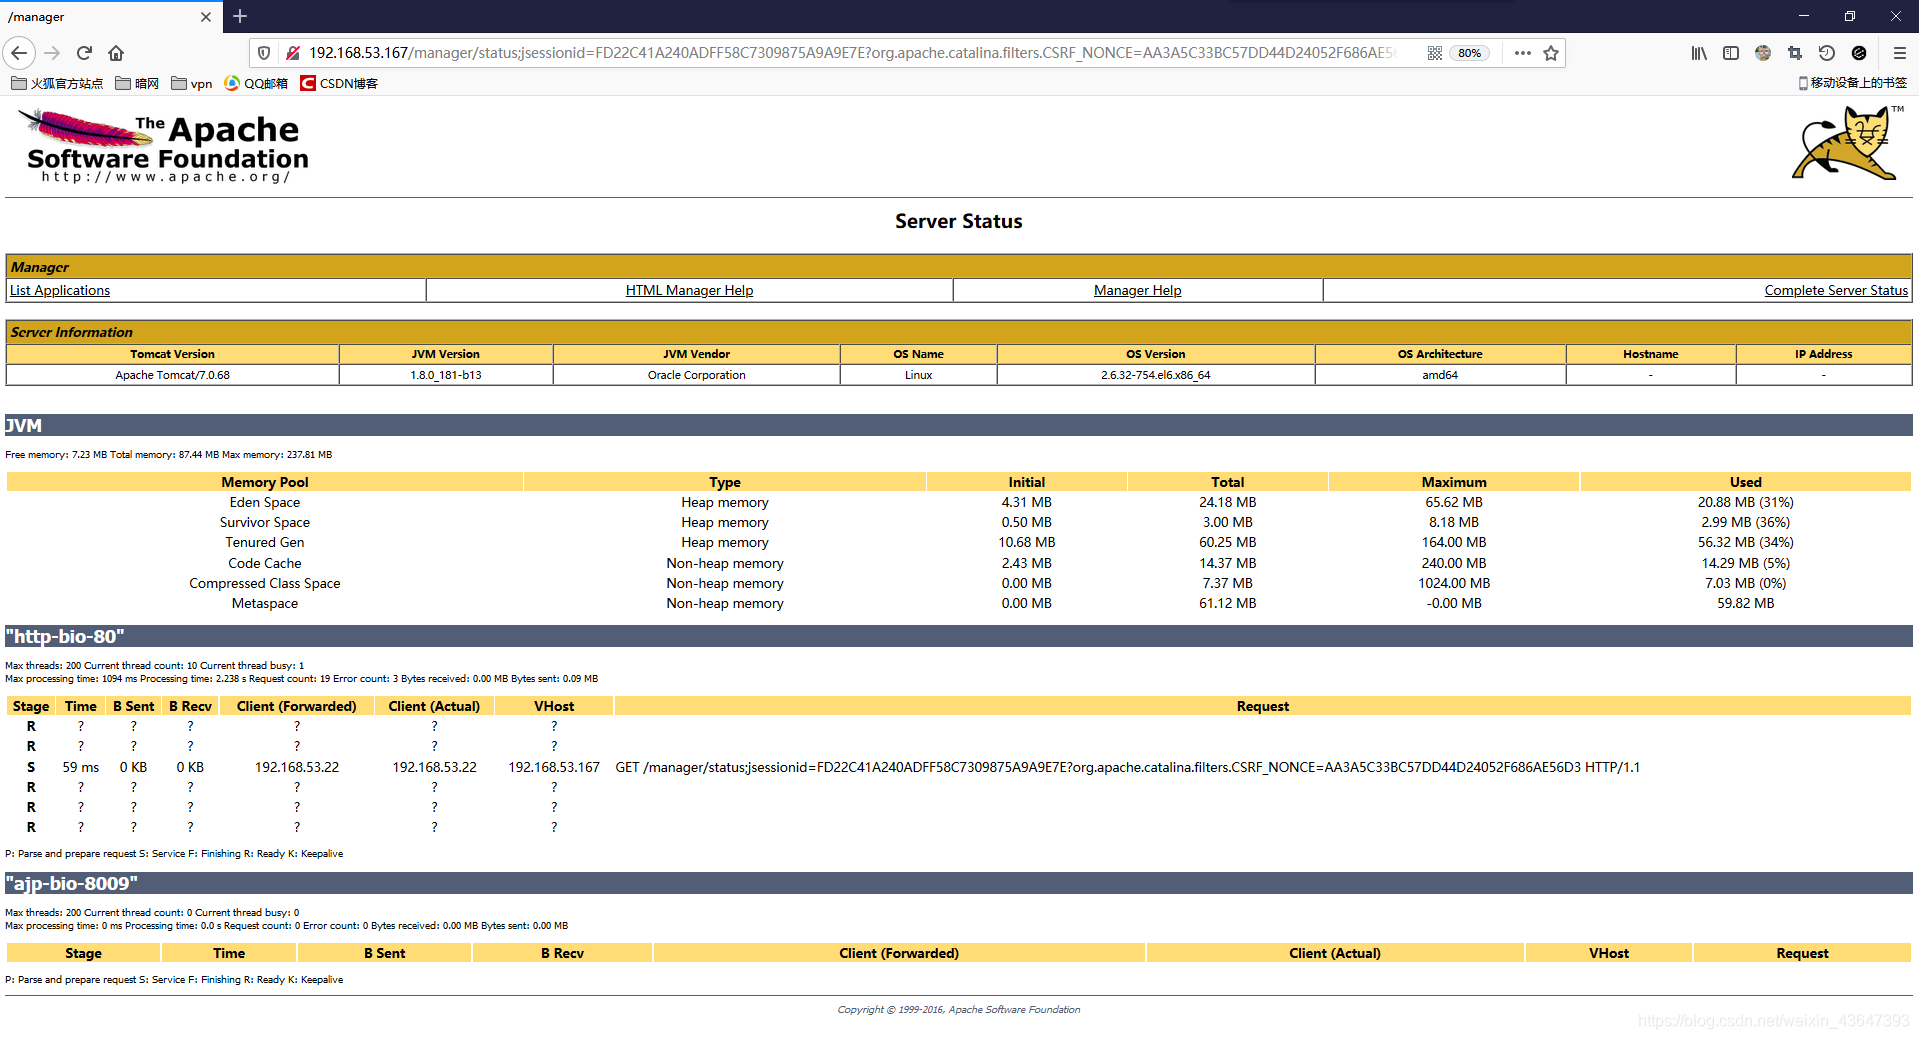Click the 59 ms time cell
The height and width of the screenshot is (1039, 1919).
[81, 767]
